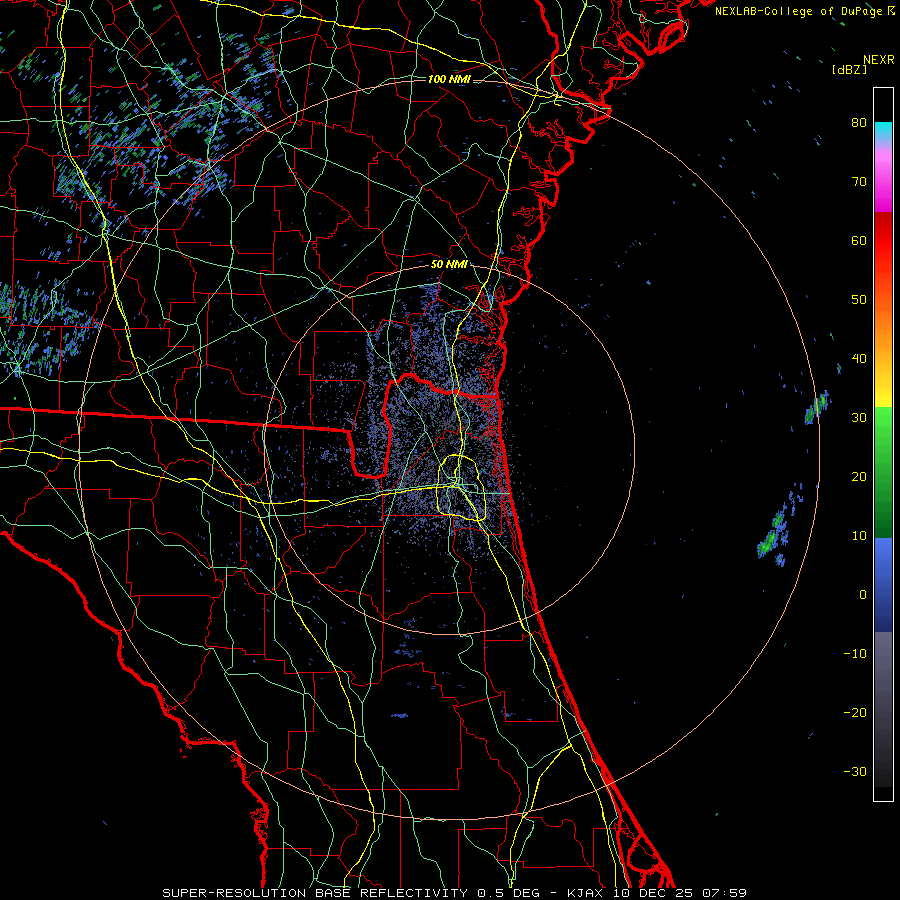Click the 10 value on dBZ scale

[859, 536]
